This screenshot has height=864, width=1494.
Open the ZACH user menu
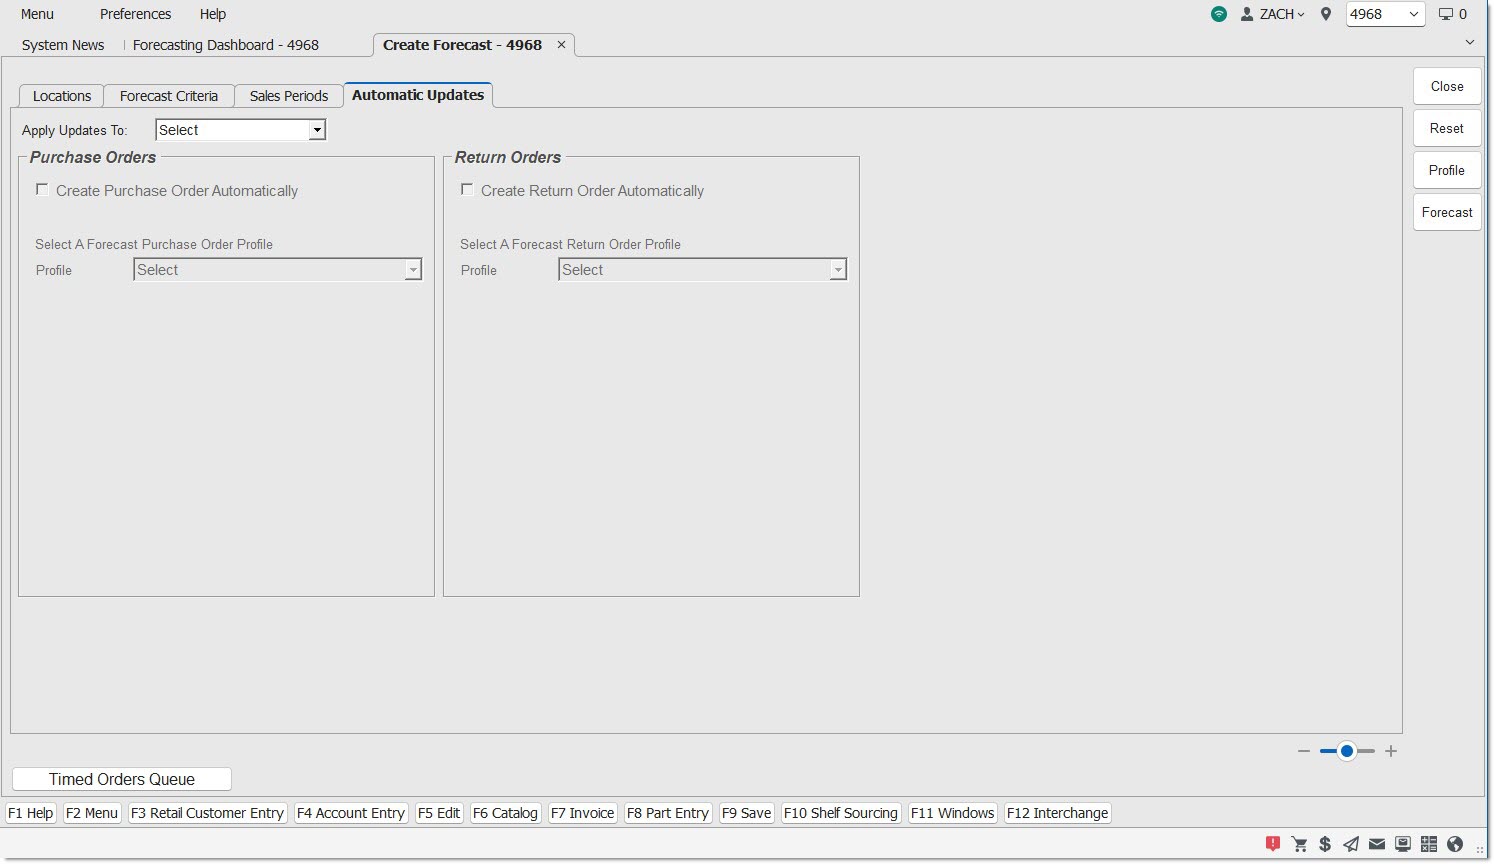tap(1273, 14)
